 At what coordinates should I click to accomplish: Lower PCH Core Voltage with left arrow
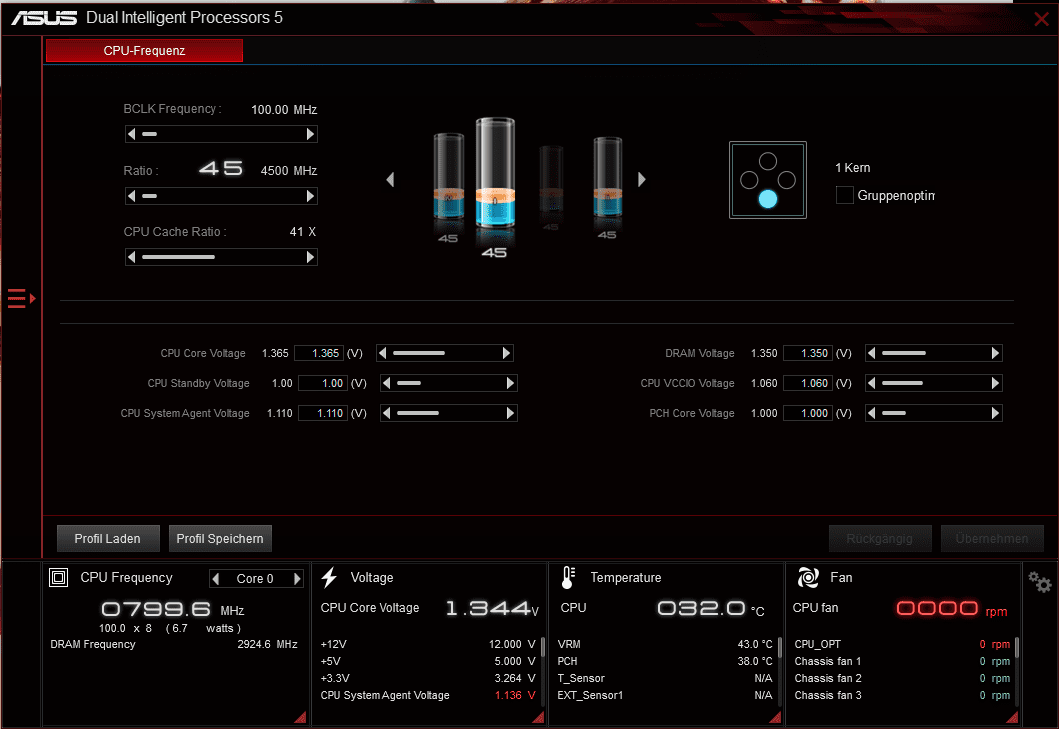872,413
